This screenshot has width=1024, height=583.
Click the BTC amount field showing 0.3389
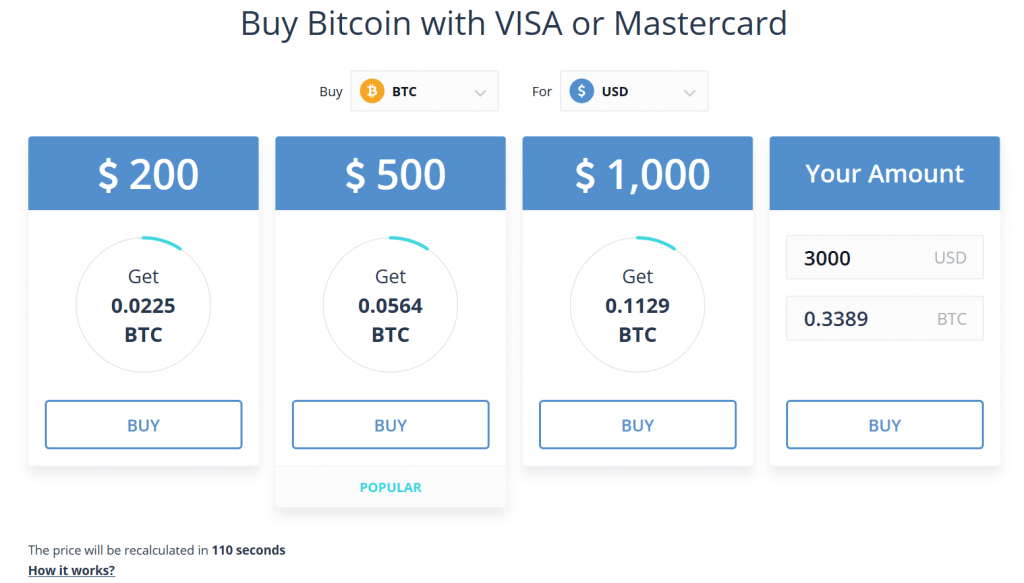885,319
